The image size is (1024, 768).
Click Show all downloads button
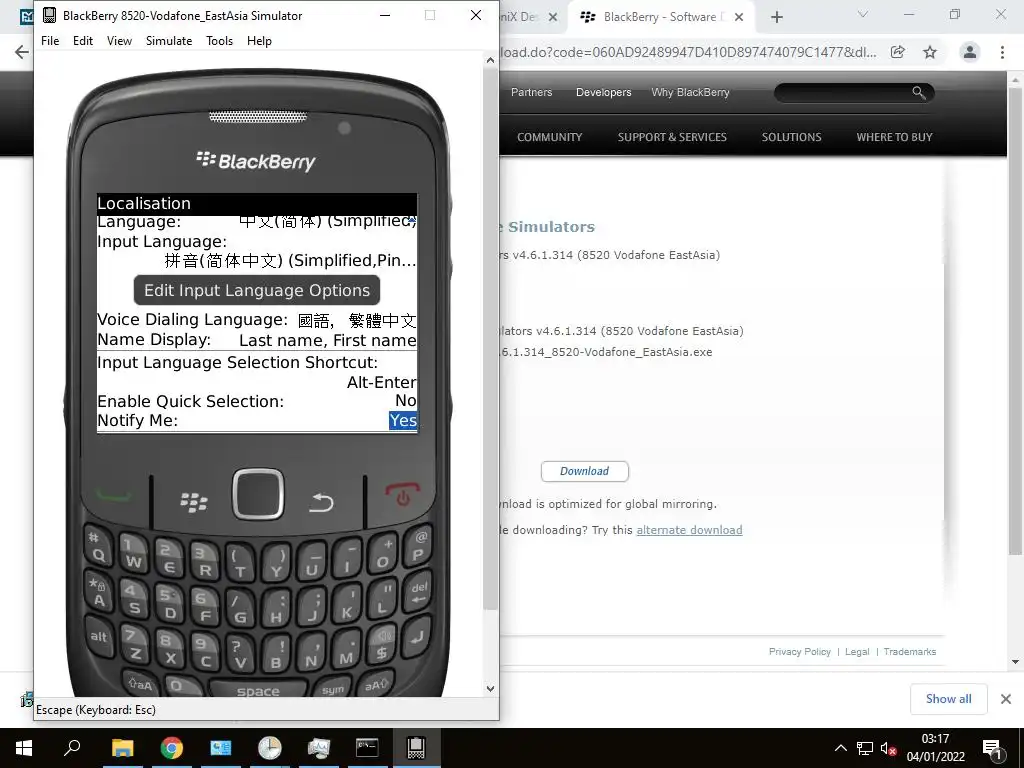[948, 699]
